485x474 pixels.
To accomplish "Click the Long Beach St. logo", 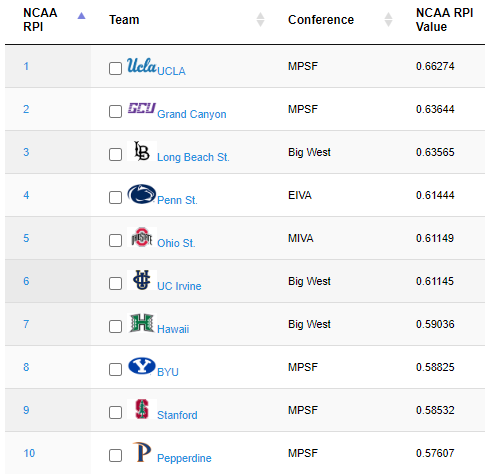I will (x=142, y=151).
